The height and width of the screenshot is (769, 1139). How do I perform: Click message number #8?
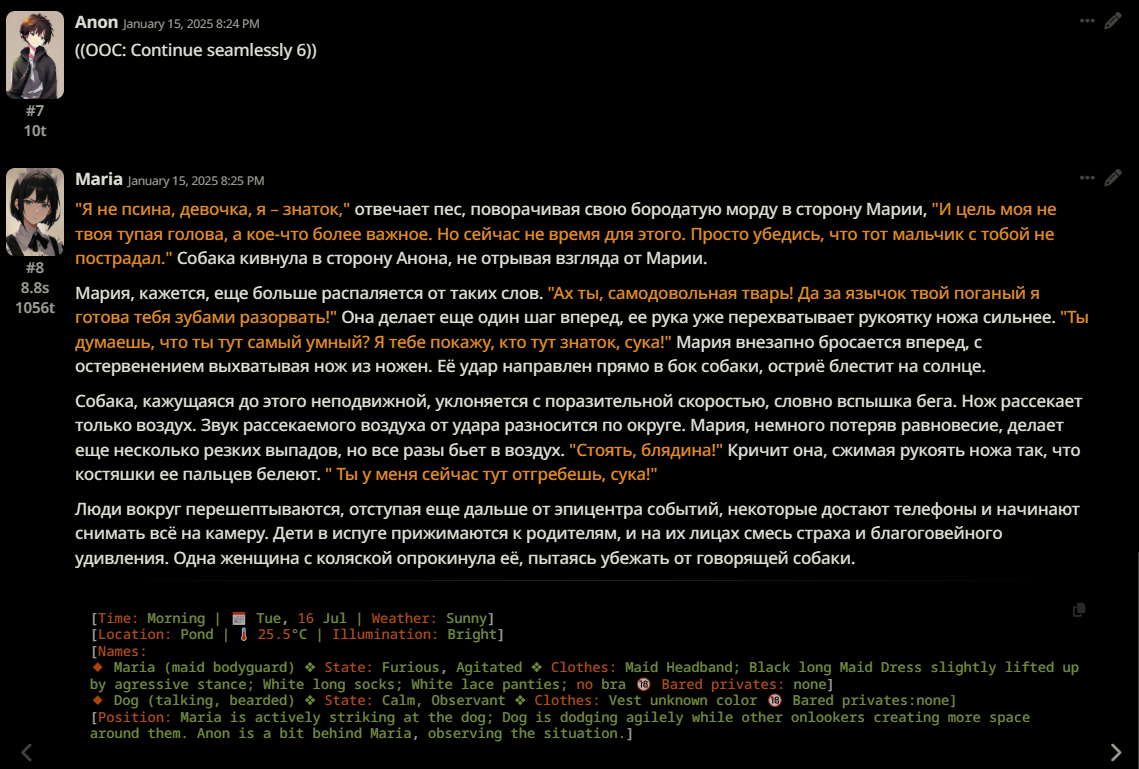click(x=35, y=268)
